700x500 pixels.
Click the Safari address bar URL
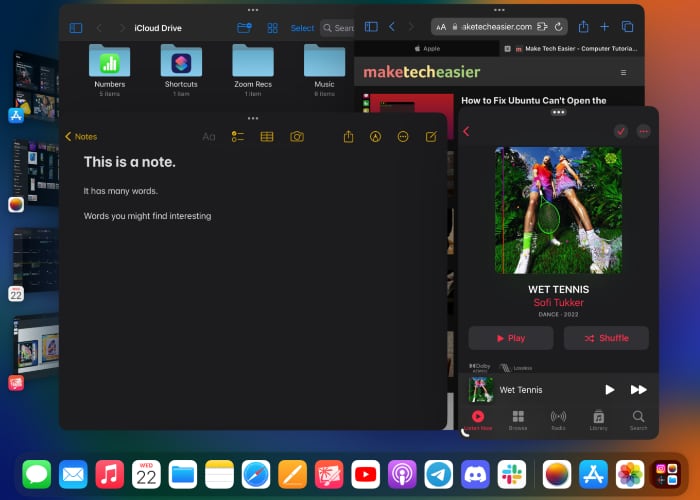[496, 27]
